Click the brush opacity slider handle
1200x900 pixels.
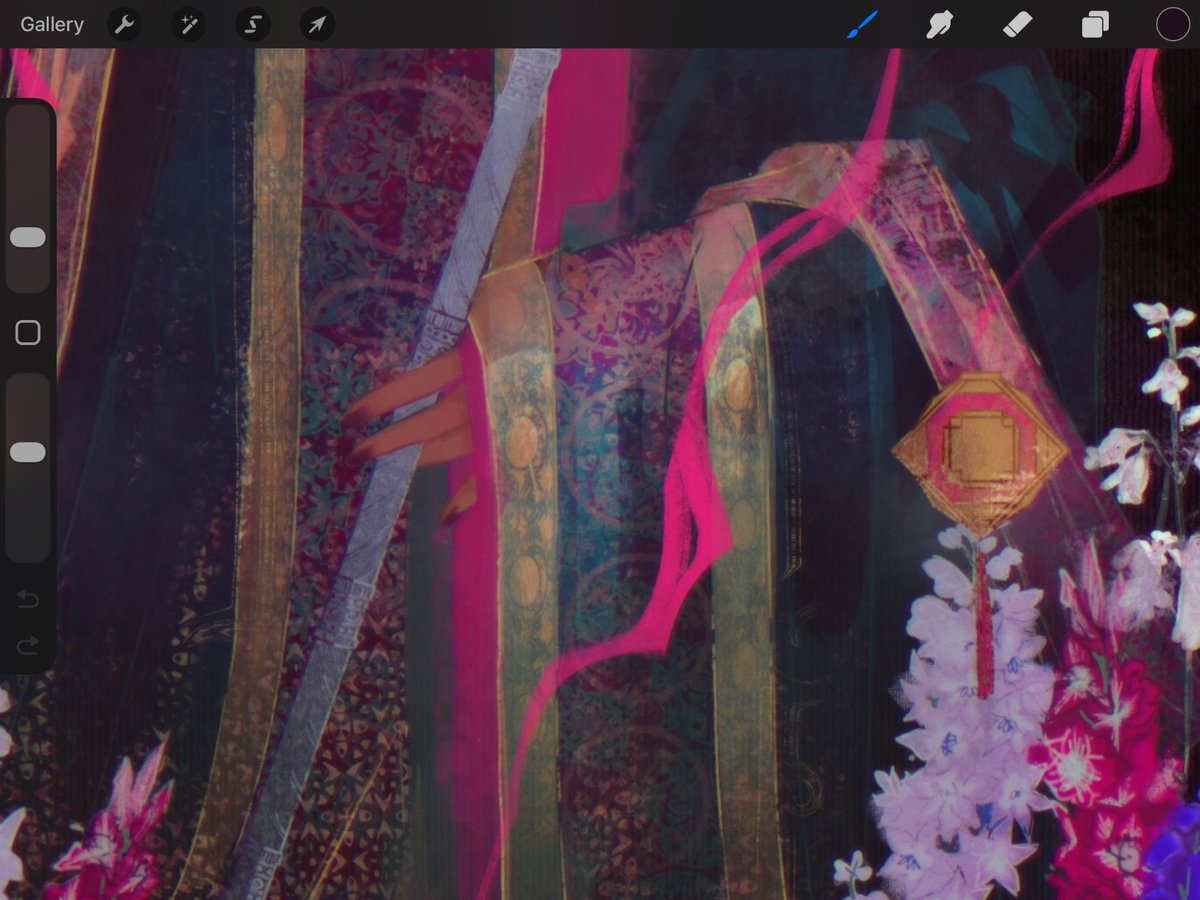[27, 453]
